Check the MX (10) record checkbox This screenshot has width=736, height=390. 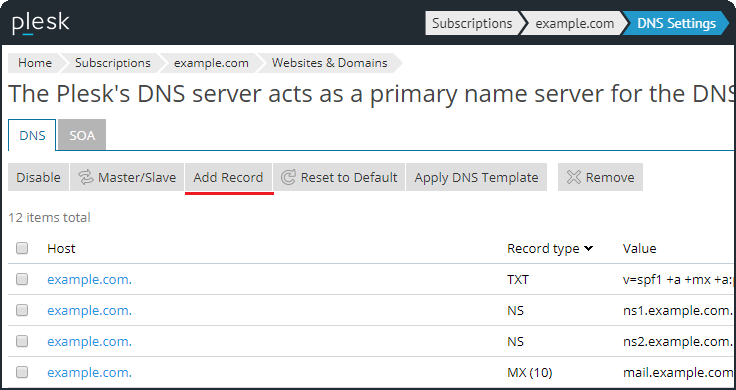[x=22, y=372]
